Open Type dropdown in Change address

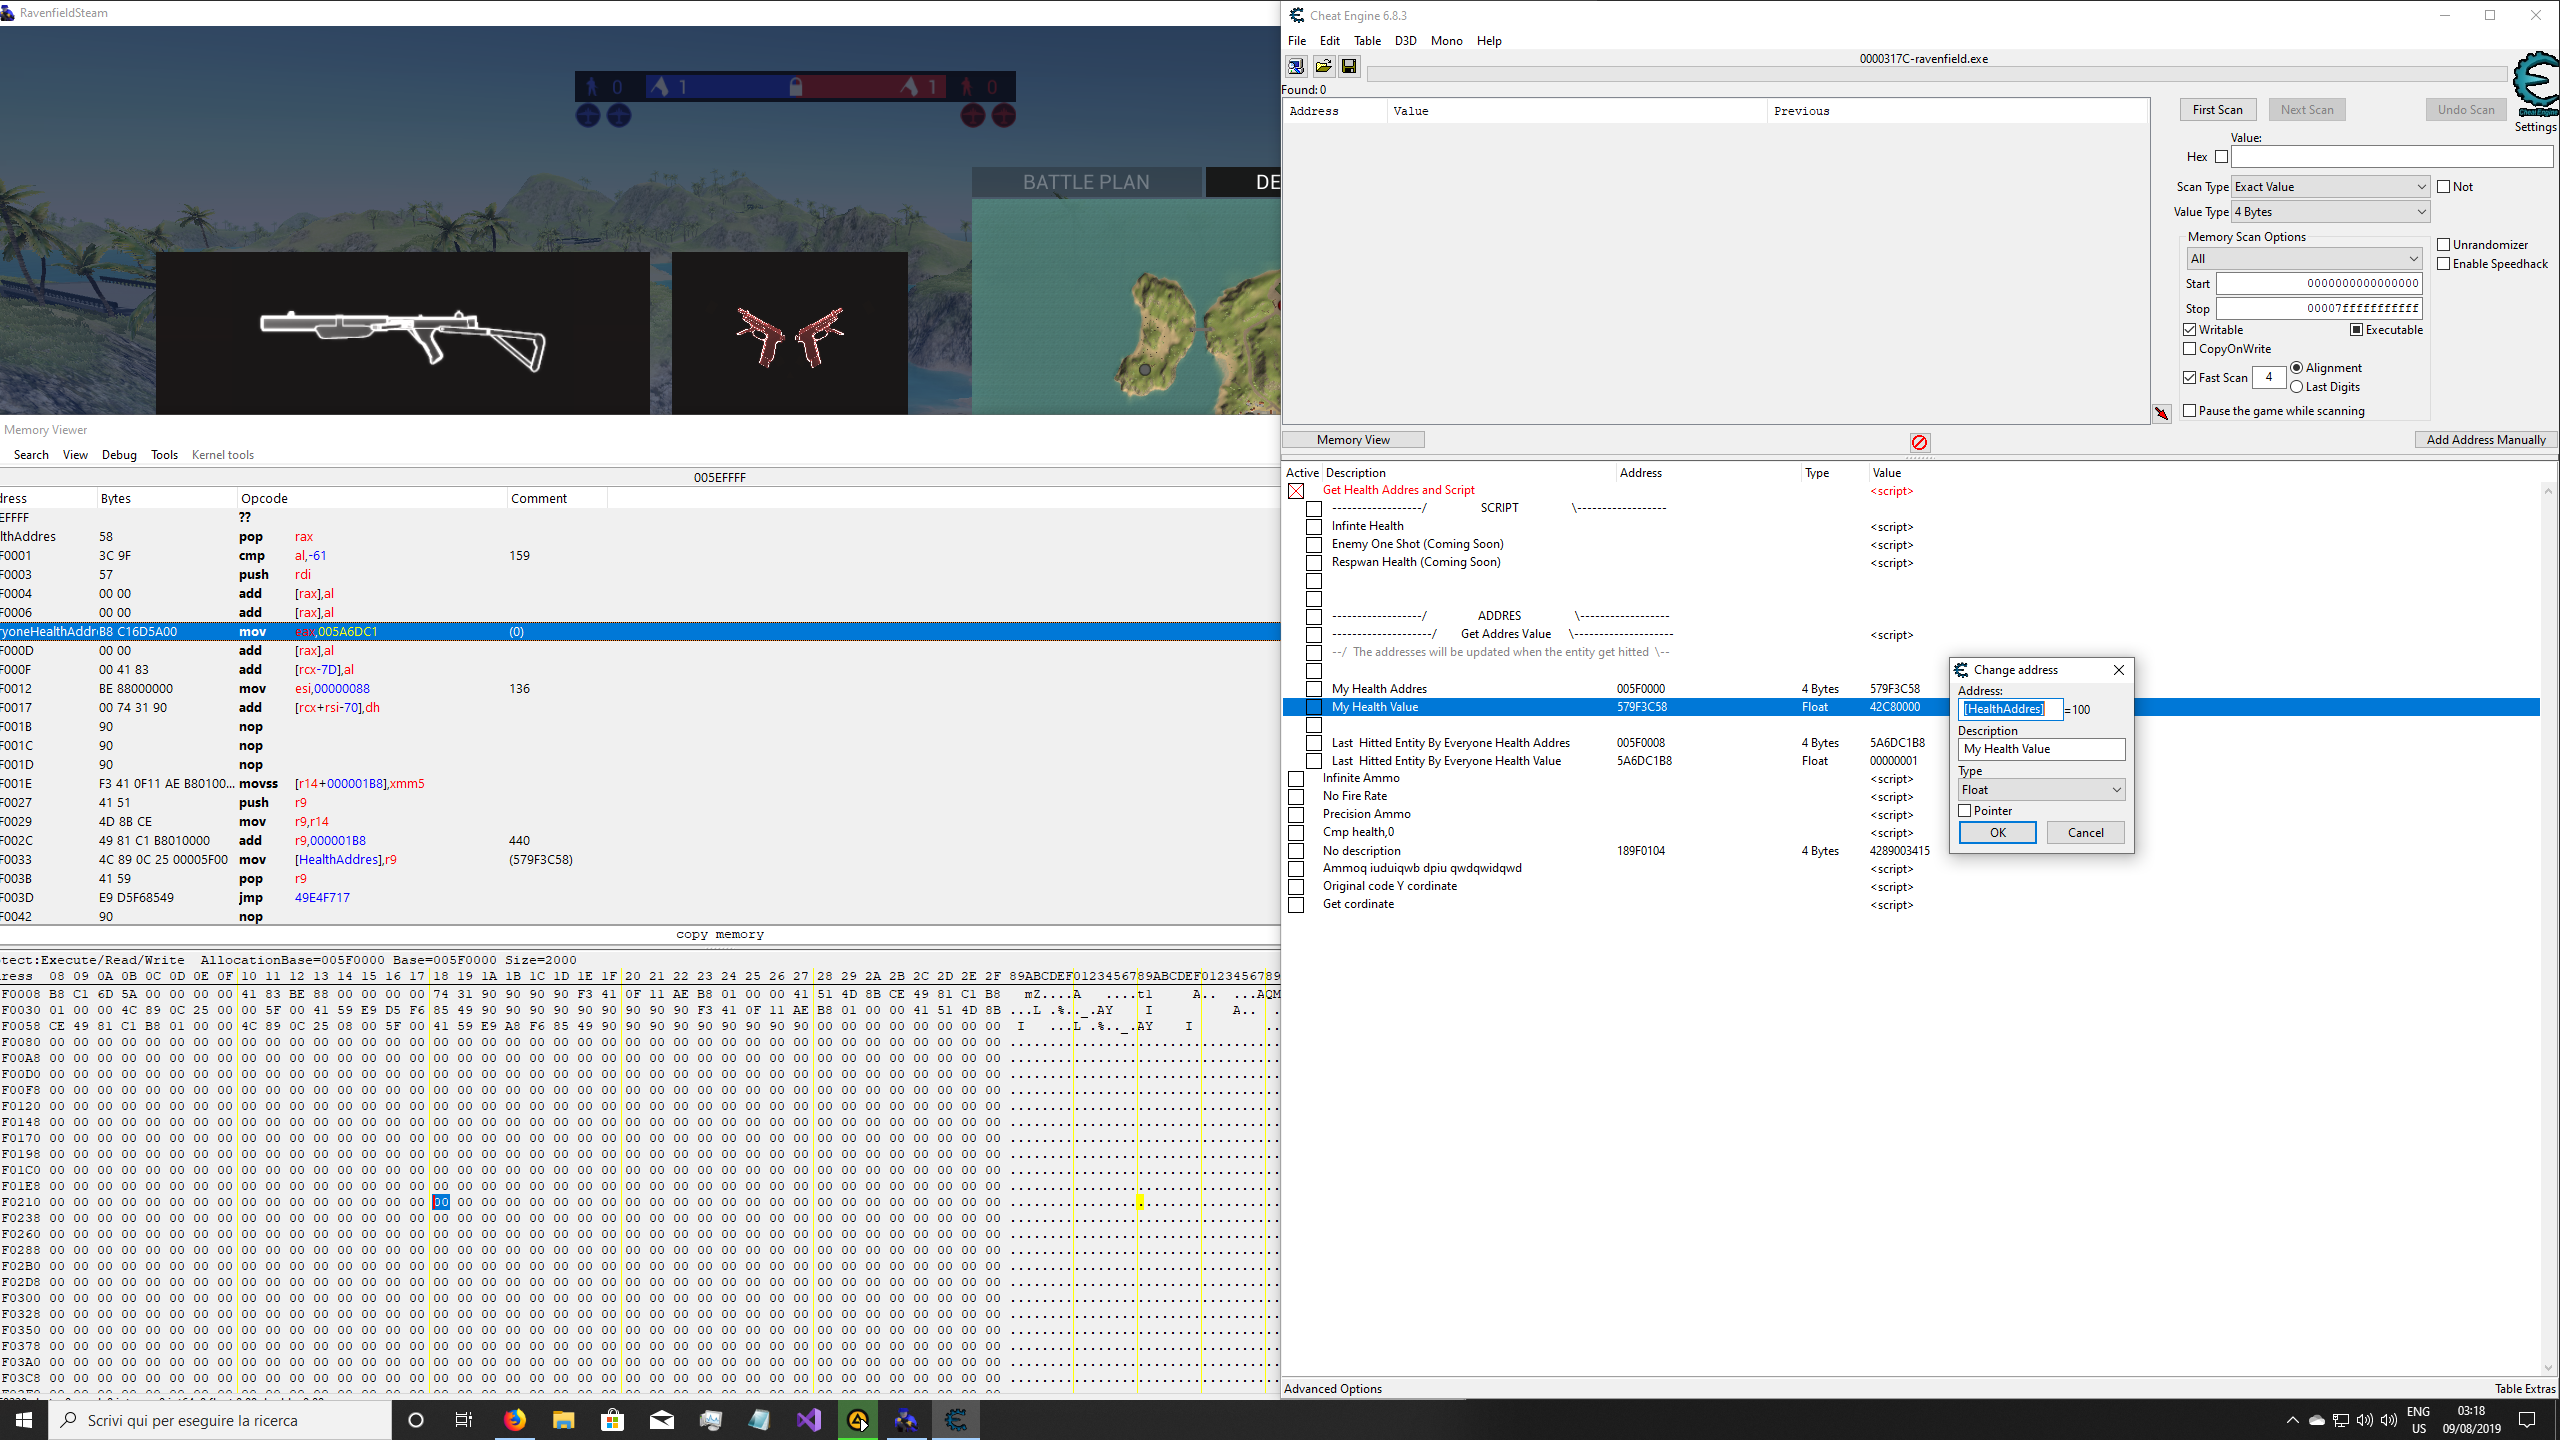pyautogui.click(x=2041, y=790)
